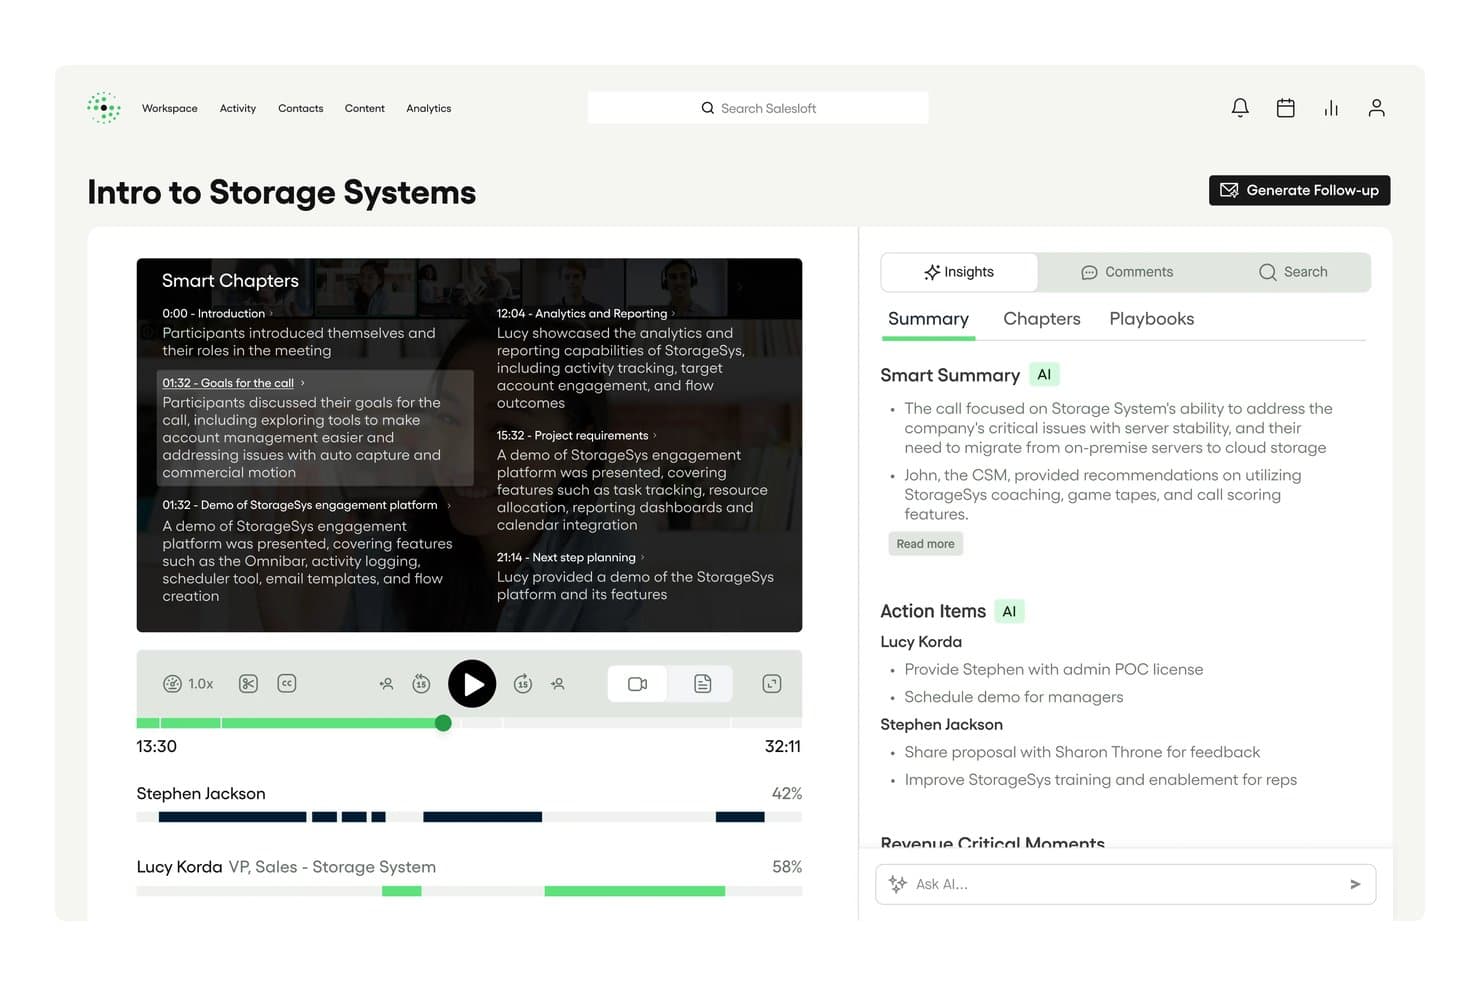Open the Playbooks sub-tab
The height and width of the screenshot is (987, 1480).
click(1152, 319)
